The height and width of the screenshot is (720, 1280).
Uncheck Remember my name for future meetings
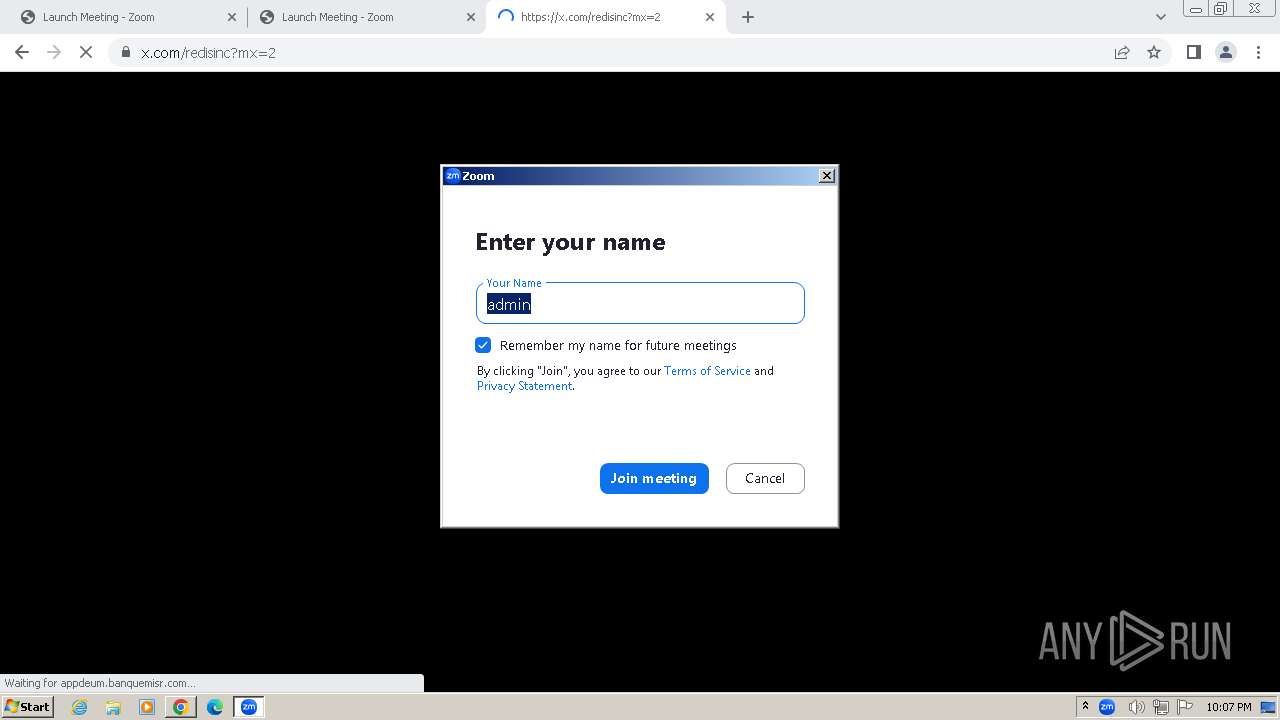click(483, 345)
